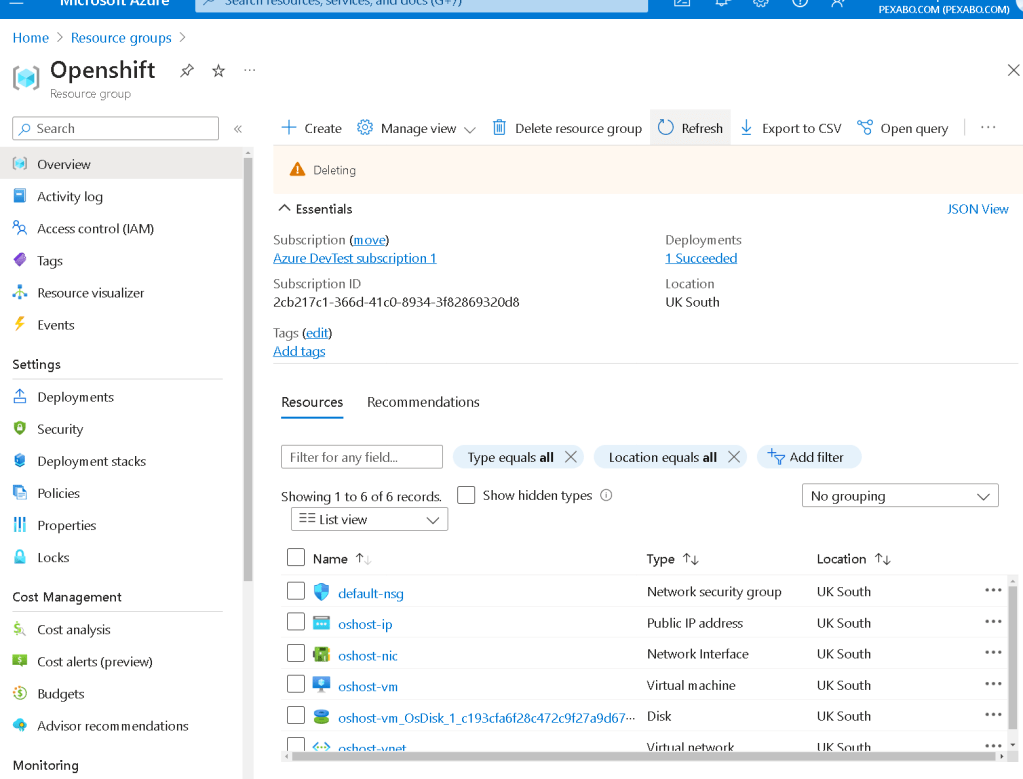Check the select-all checkbox in Name header
The image size is (1023, 779).
pos(296,557)
